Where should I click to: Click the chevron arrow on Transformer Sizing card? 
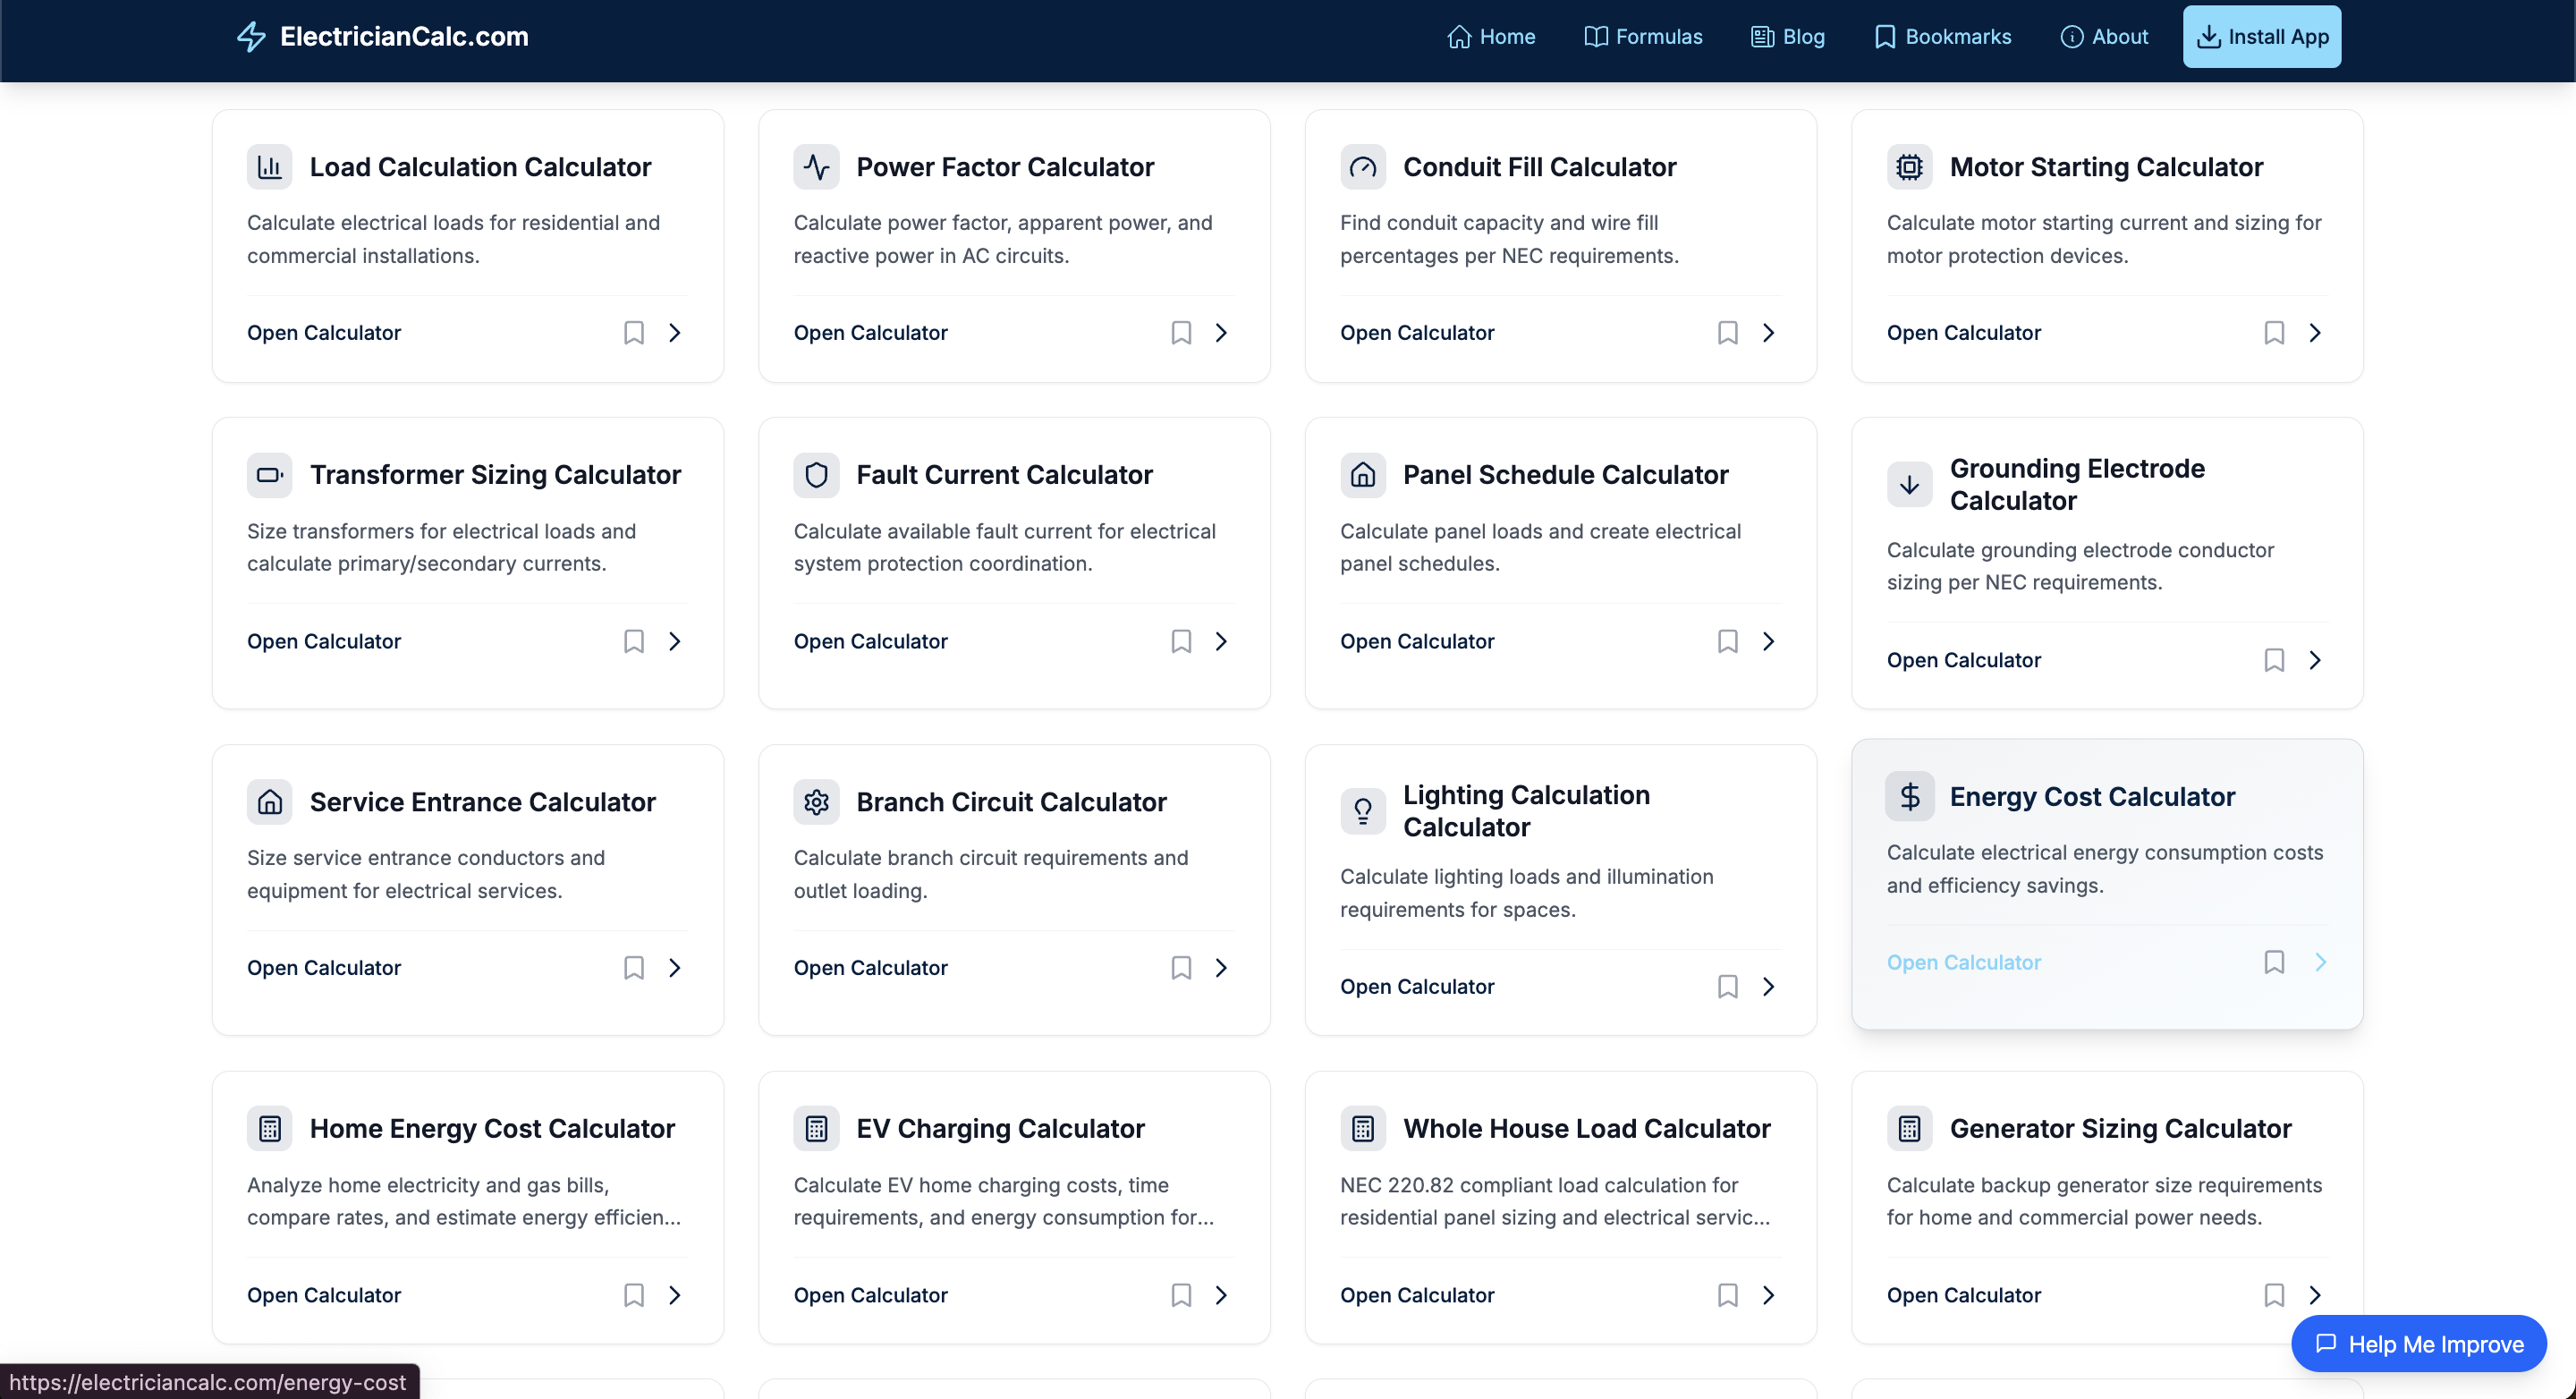[x=675, y=641]
